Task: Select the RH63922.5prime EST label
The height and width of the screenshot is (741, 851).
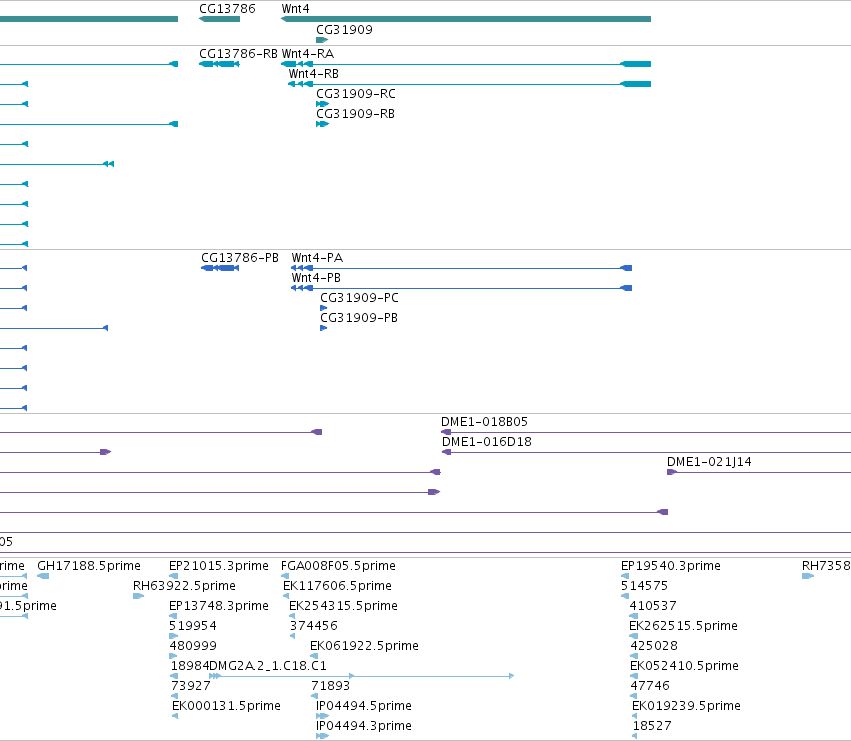Action: (184, 586)
